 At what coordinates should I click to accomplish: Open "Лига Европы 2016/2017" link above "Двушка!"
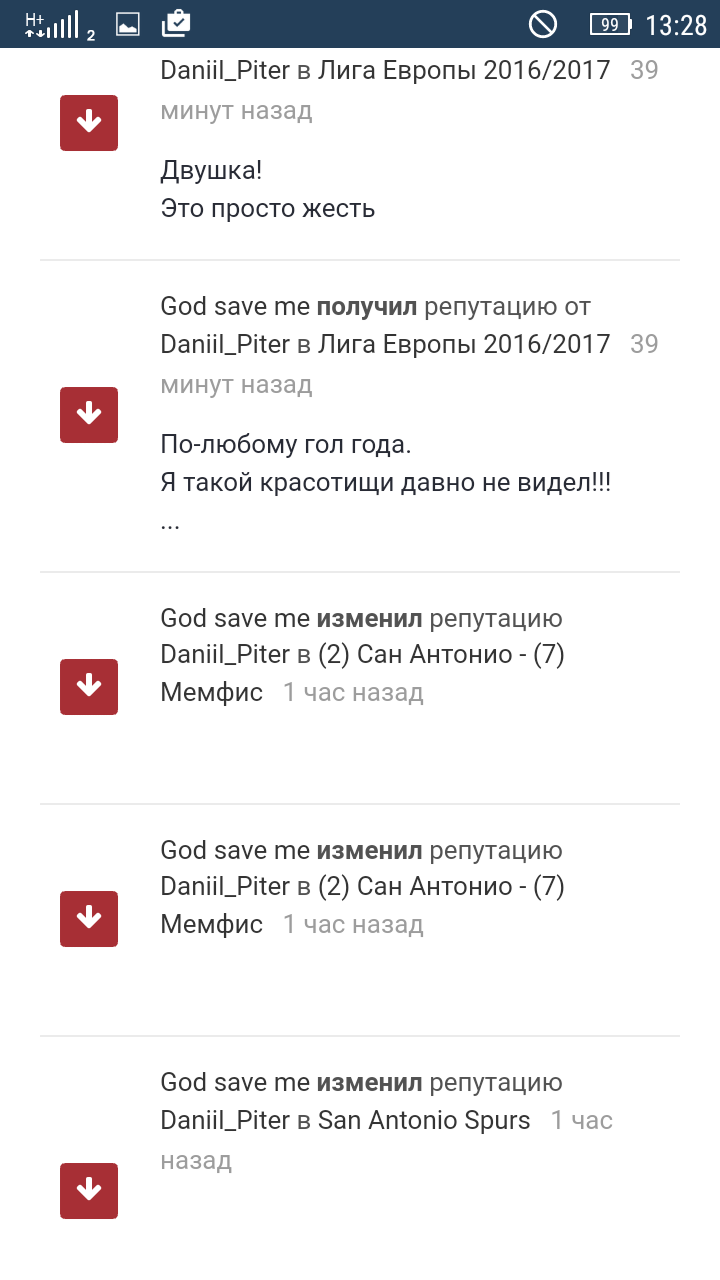[464, 71]
